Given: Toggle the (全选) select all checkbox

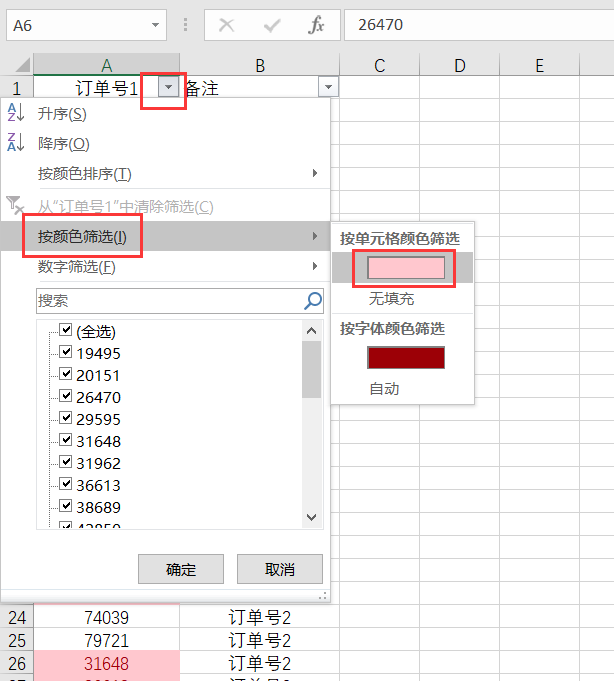Looking at the screenshot, I should pos(66,330).
